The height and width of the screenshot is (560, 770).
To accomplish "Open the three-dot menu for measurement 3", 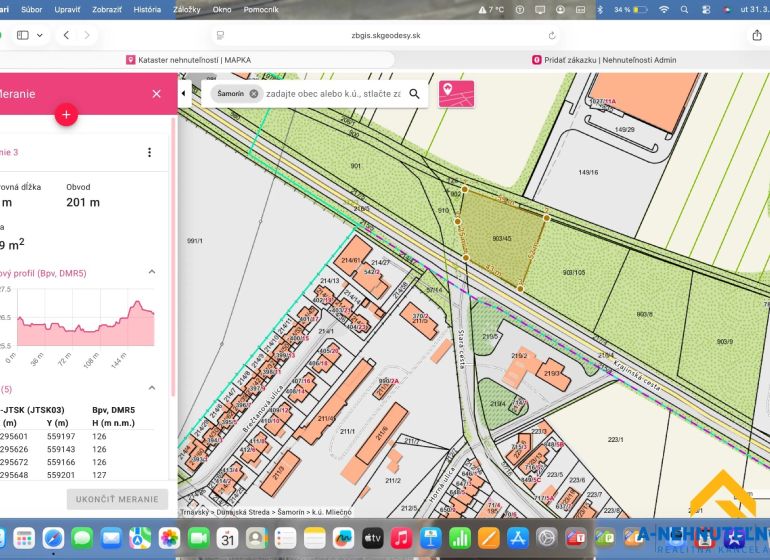I will pos(149,153).
